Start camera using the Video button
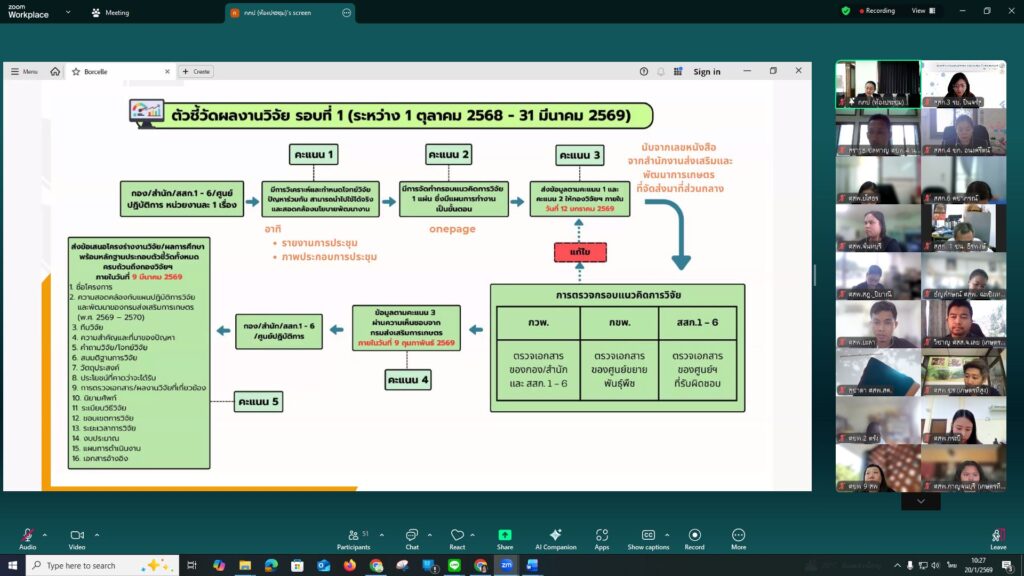 [77, 535]
